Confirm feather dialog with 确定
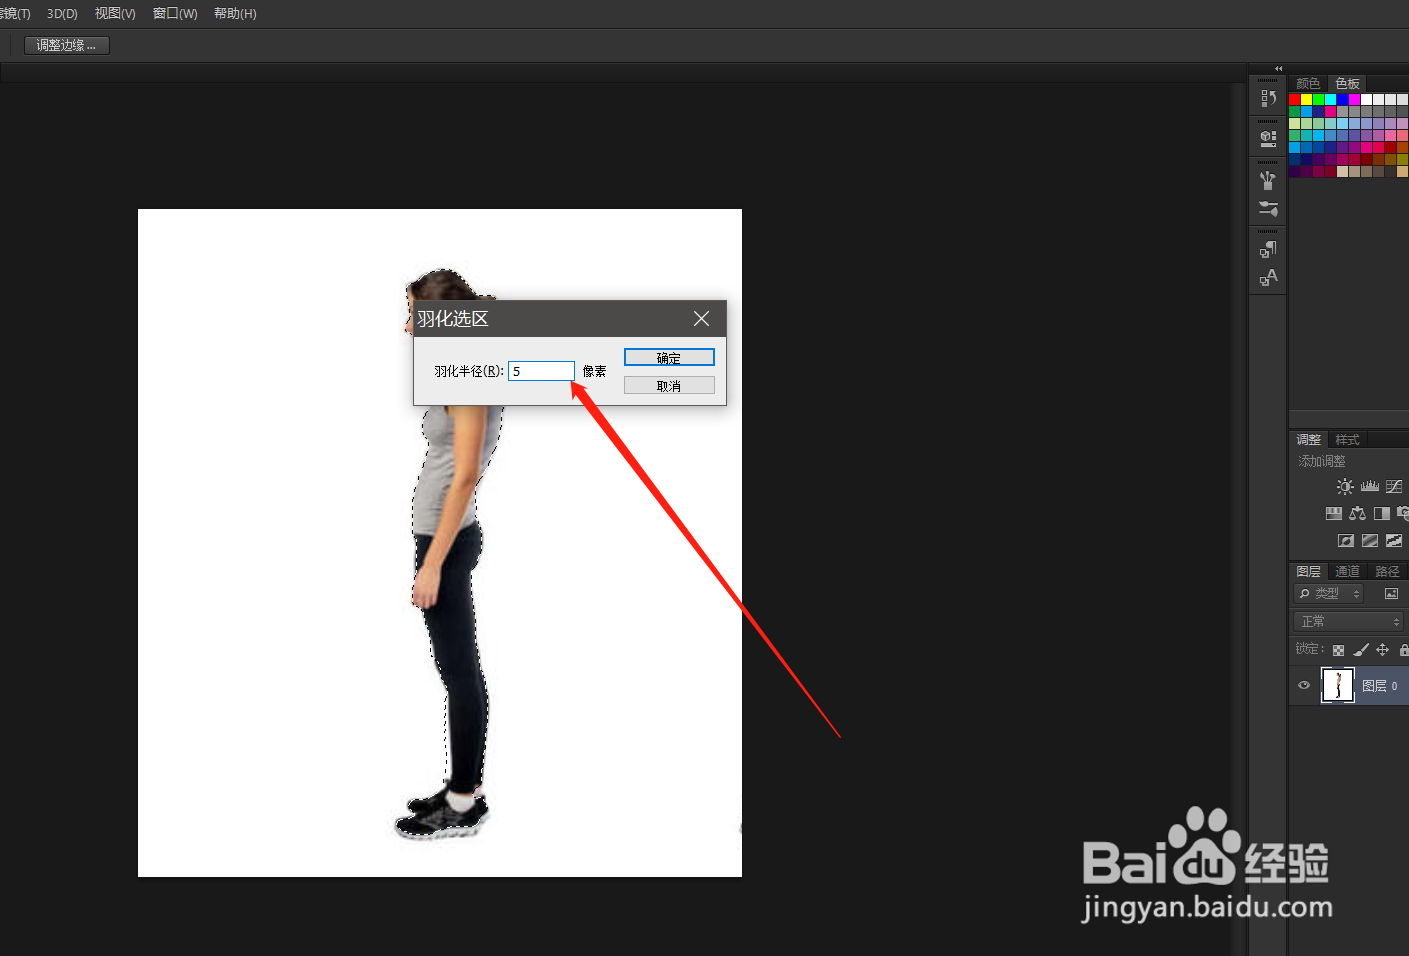Screen dimensions: 1409x956 point(669,358)
